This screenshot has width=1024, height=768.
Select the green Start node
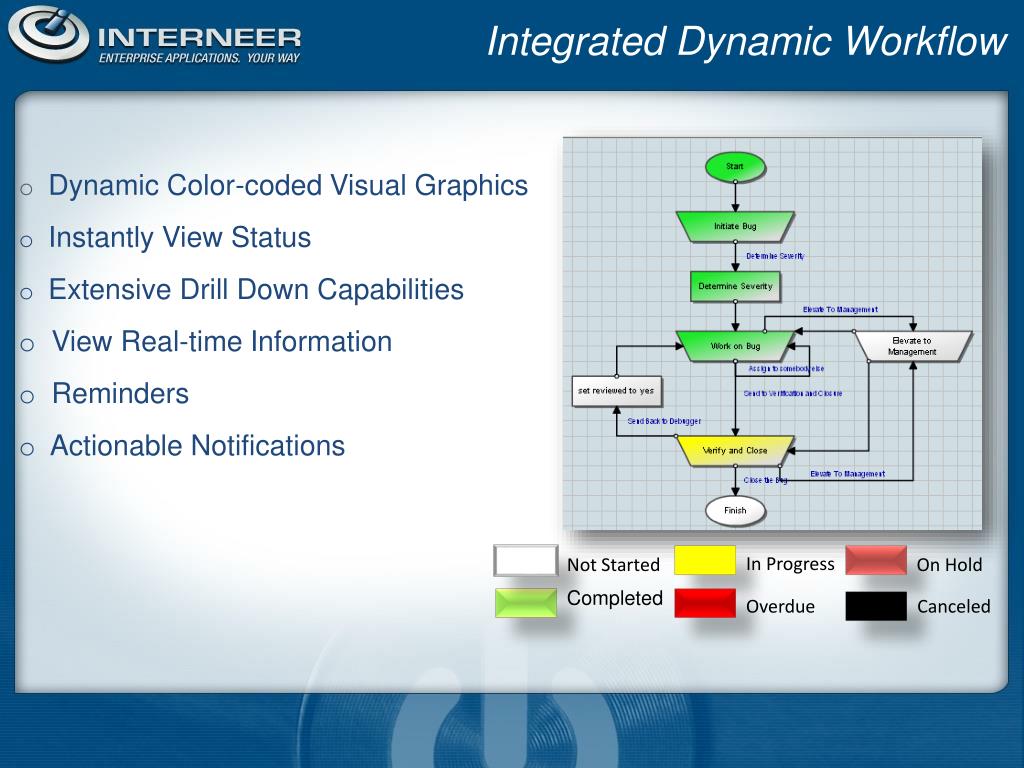click(x=735, y=167)
